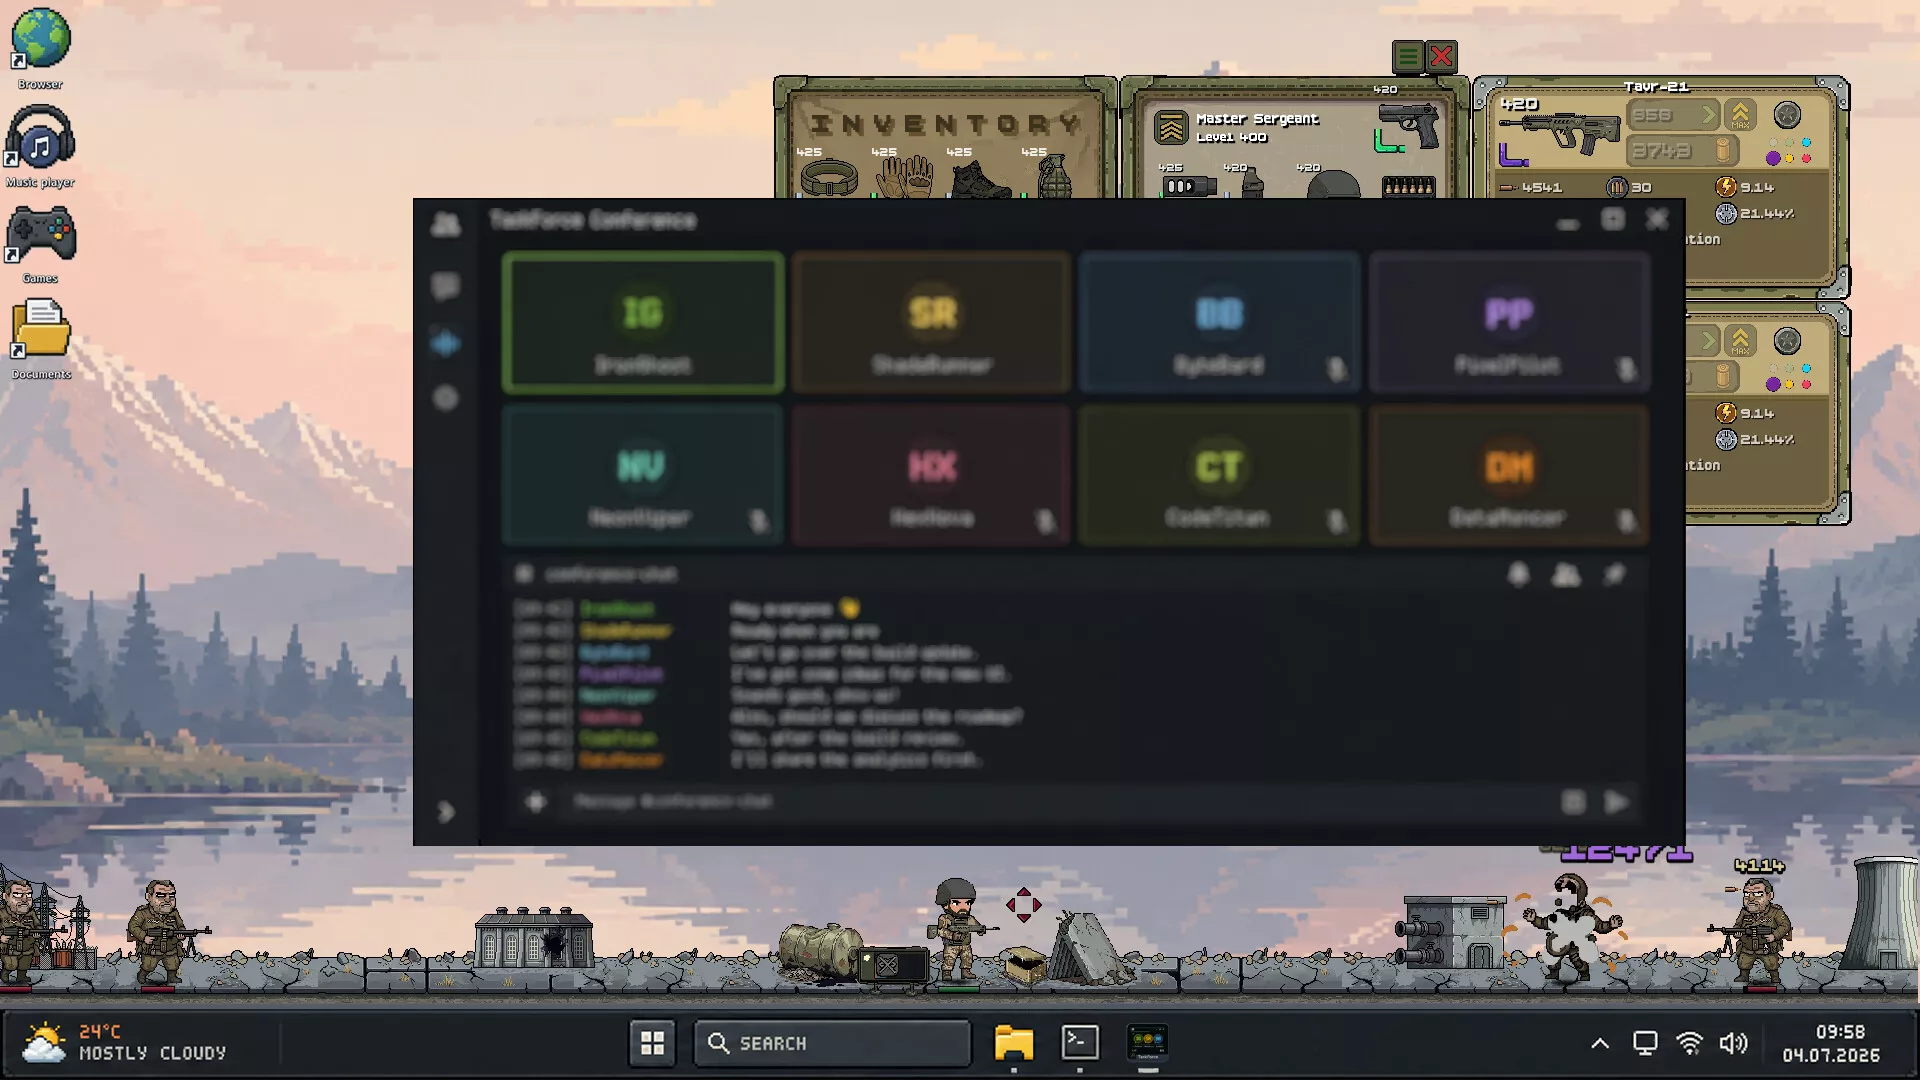Open the green hamburger menu above the inventory
Viewport: 1920px width, 1080px height.
coord(1408,57)
